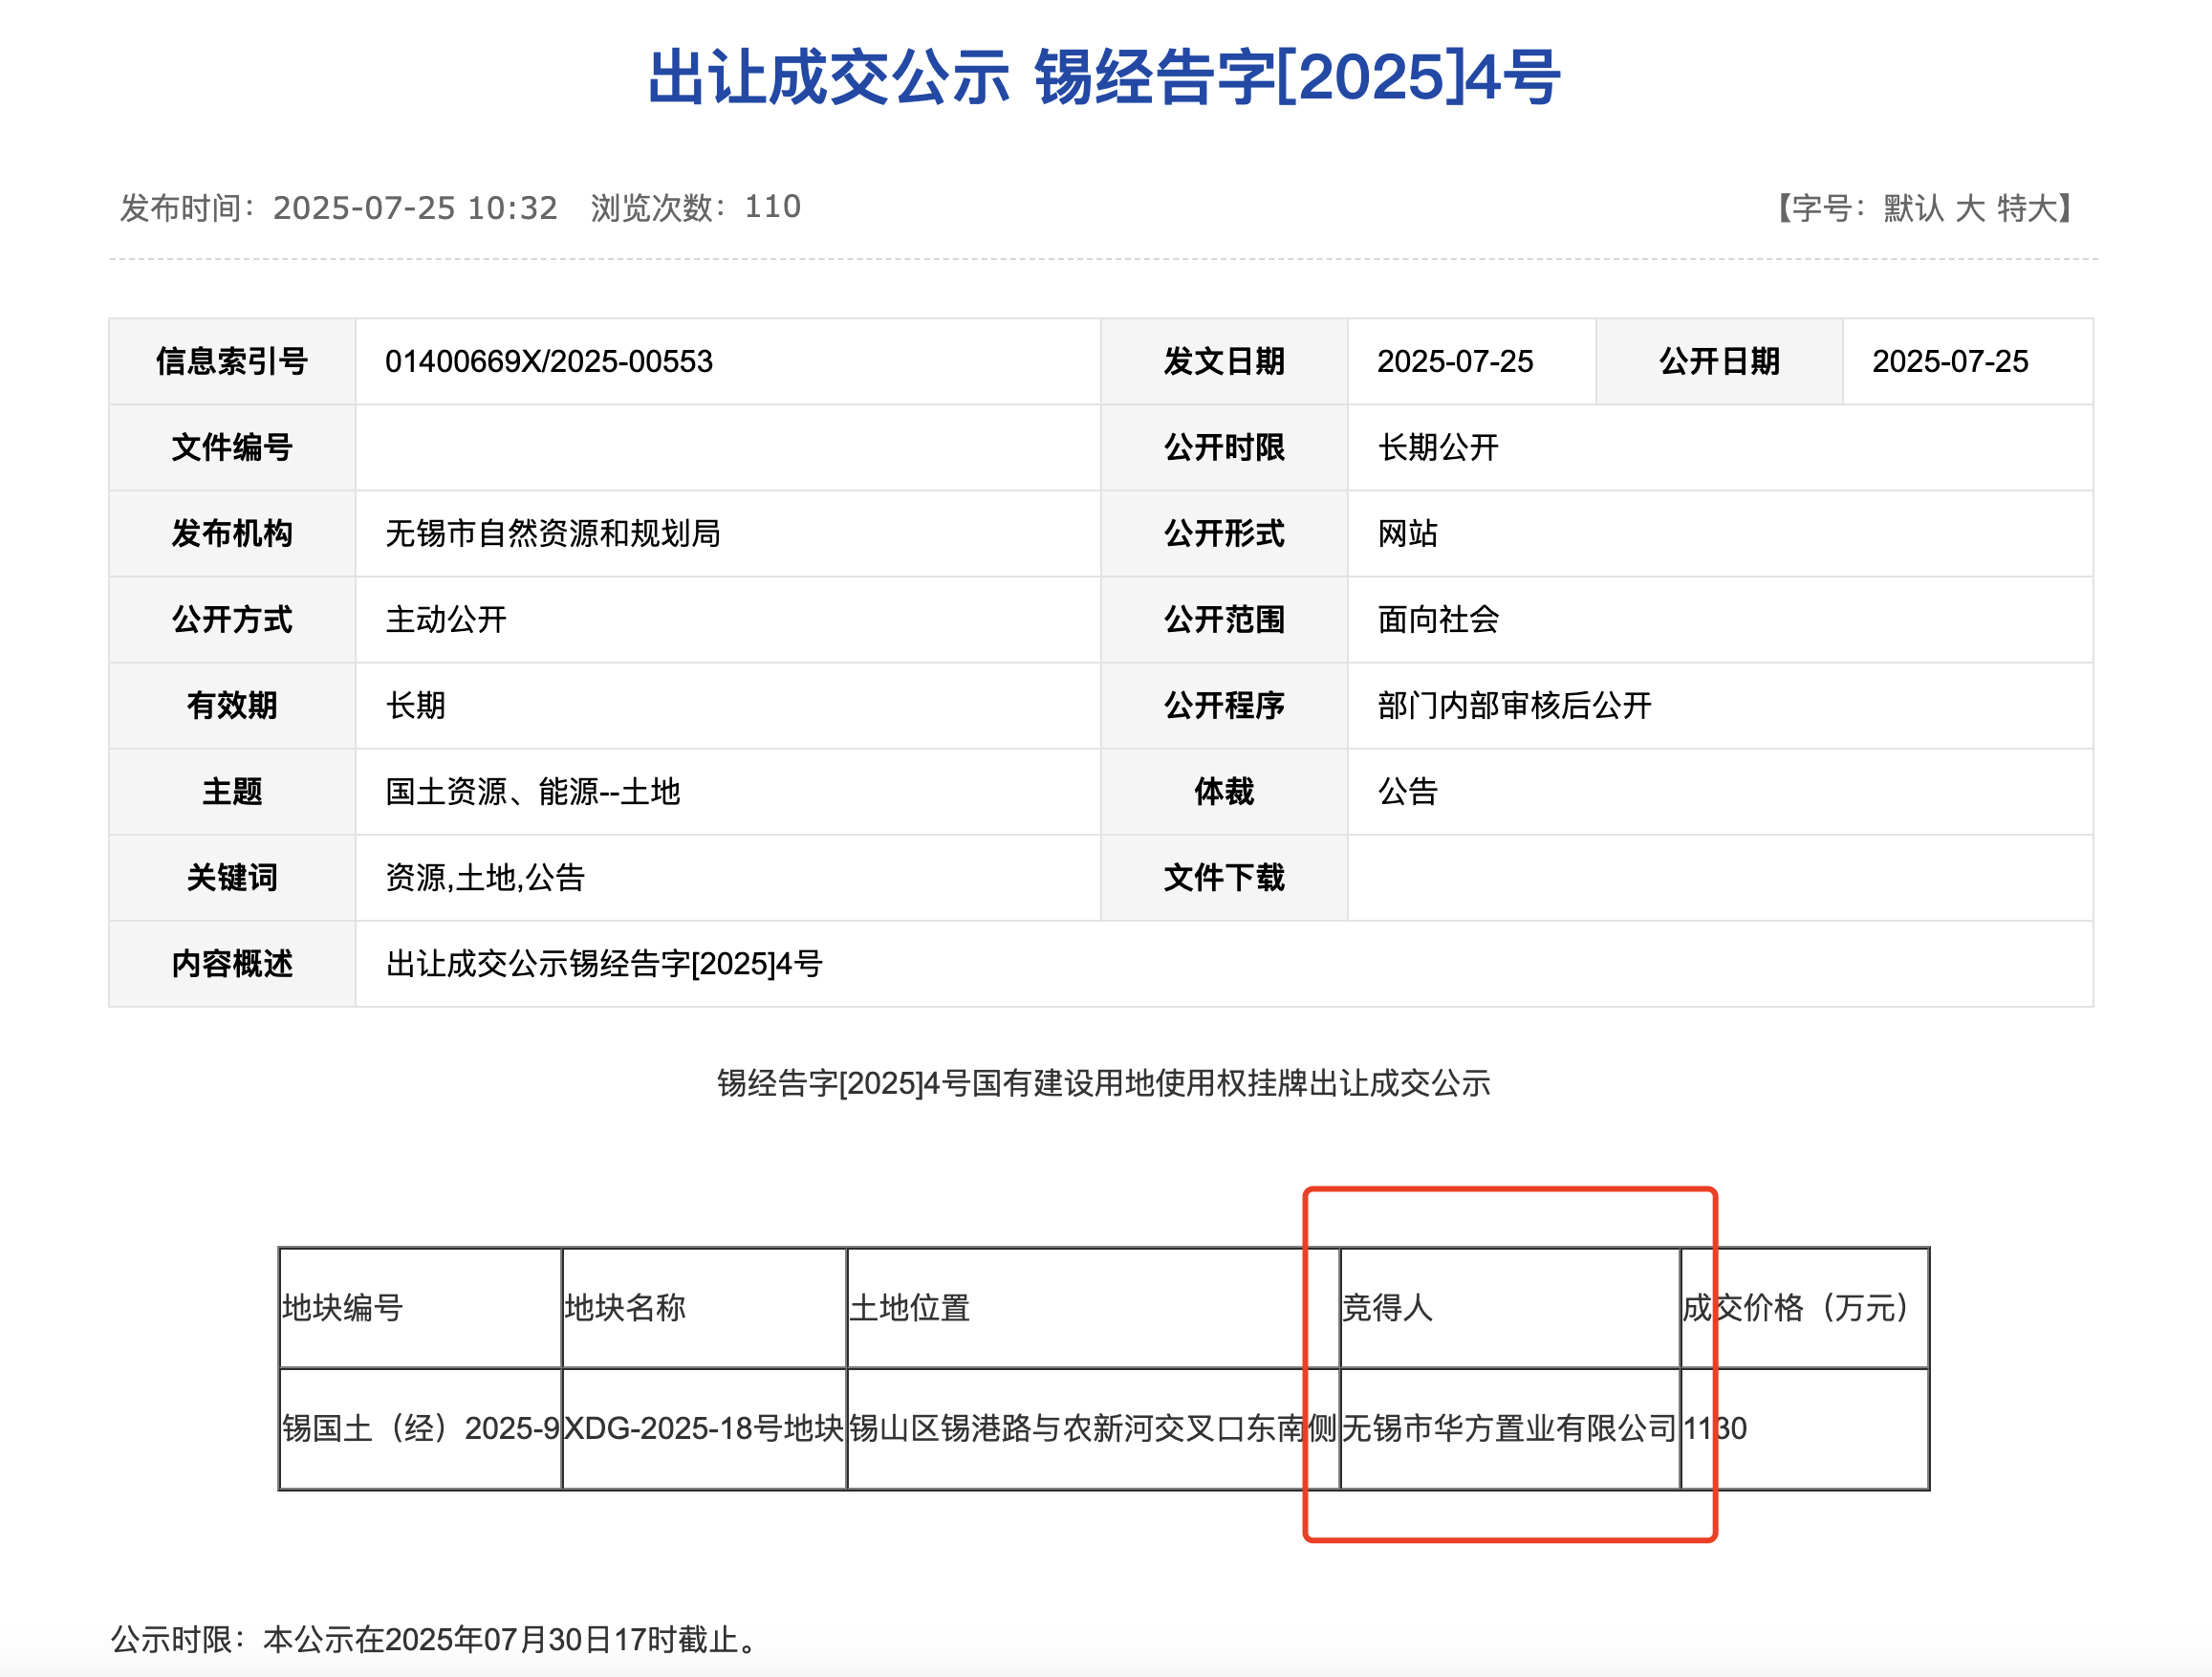Set font size to 大
Viewport: 2212px width, 1677px height.
(x=1969, y=208)
